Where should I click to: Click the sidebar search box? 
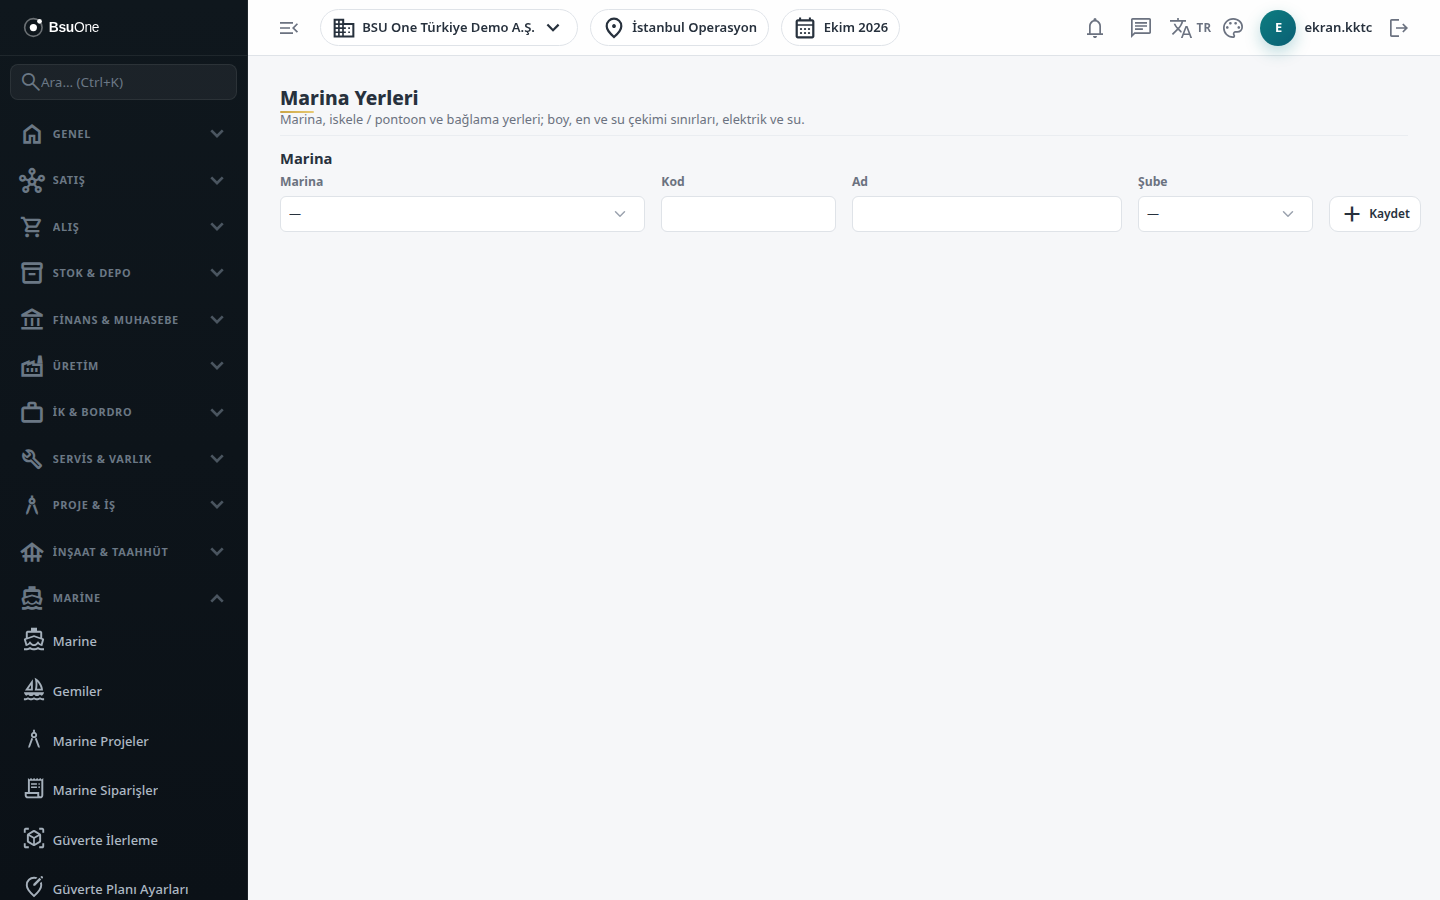(x=124, y=82)
